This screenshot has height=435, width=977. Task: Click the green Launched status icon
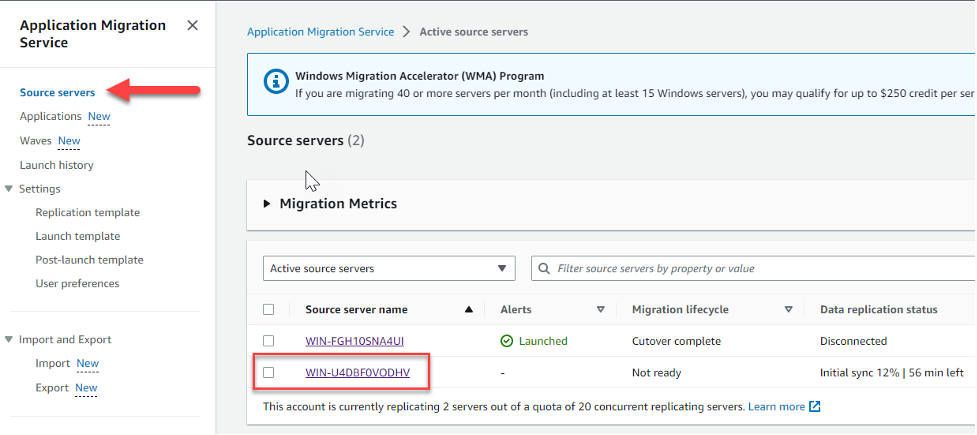tap(507, 341)
